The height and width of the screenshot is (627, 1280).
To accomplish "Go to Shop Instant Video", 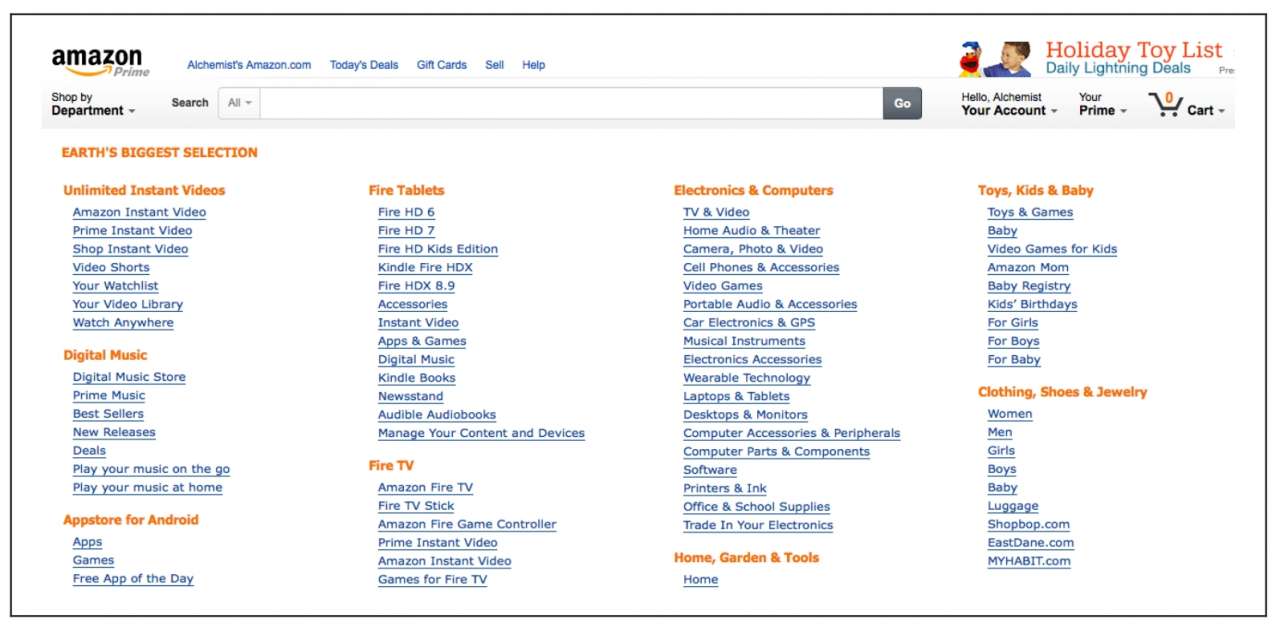I will point(130,249).
